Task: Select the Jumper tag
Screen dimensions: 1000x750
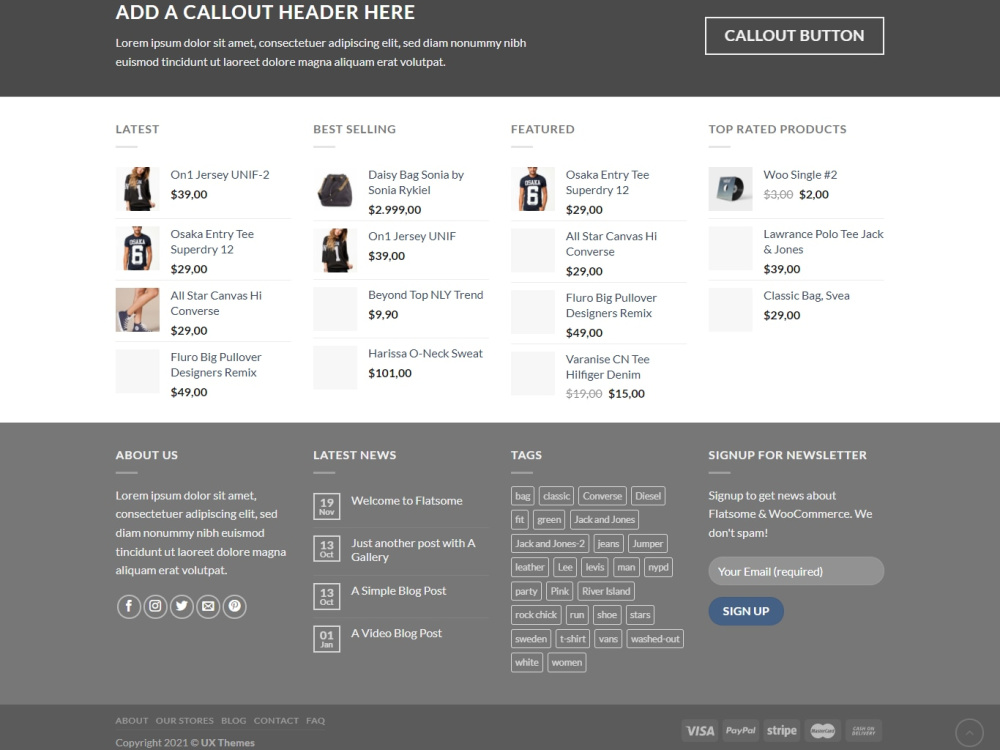Action: coord(647,544)
